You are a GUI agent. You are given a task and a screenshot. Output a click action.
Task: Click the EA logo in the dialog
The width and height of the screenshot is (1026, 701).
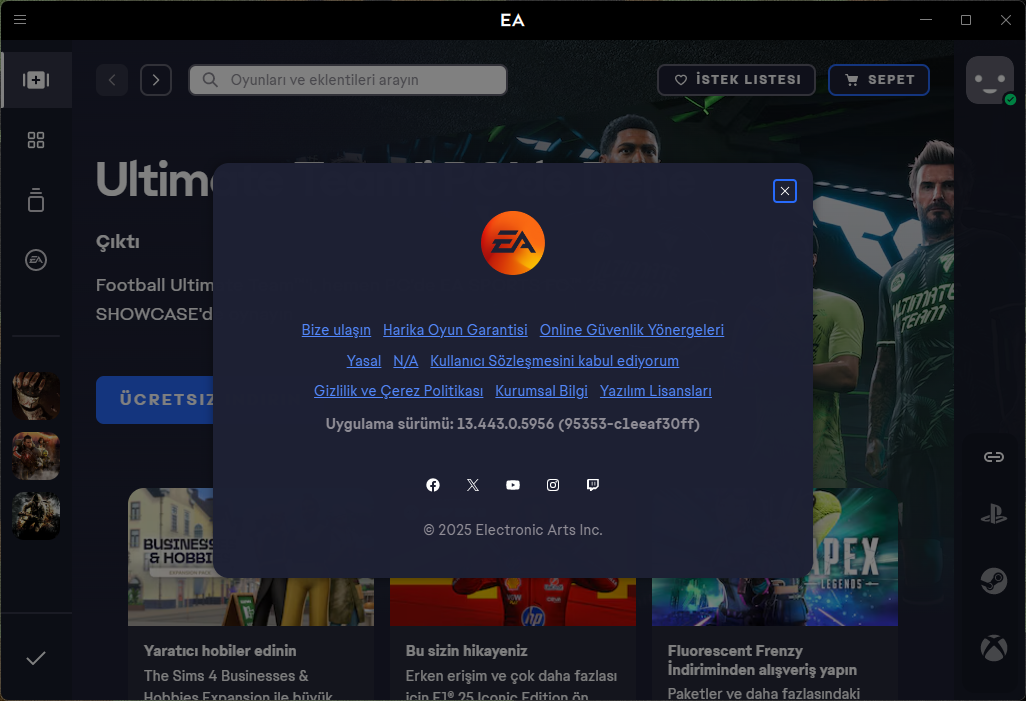coord(513,243)
